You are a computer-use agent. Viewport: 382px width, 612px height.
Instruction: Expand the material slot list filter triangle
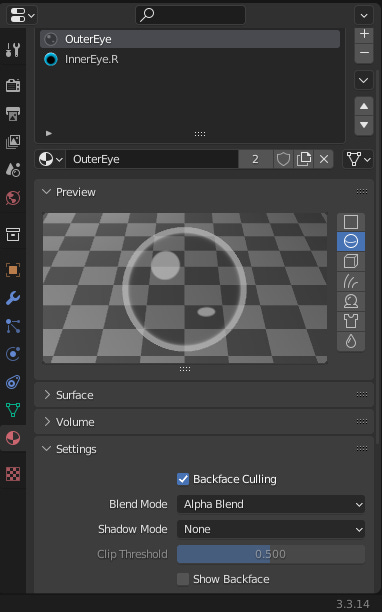[x=49, y=133]
